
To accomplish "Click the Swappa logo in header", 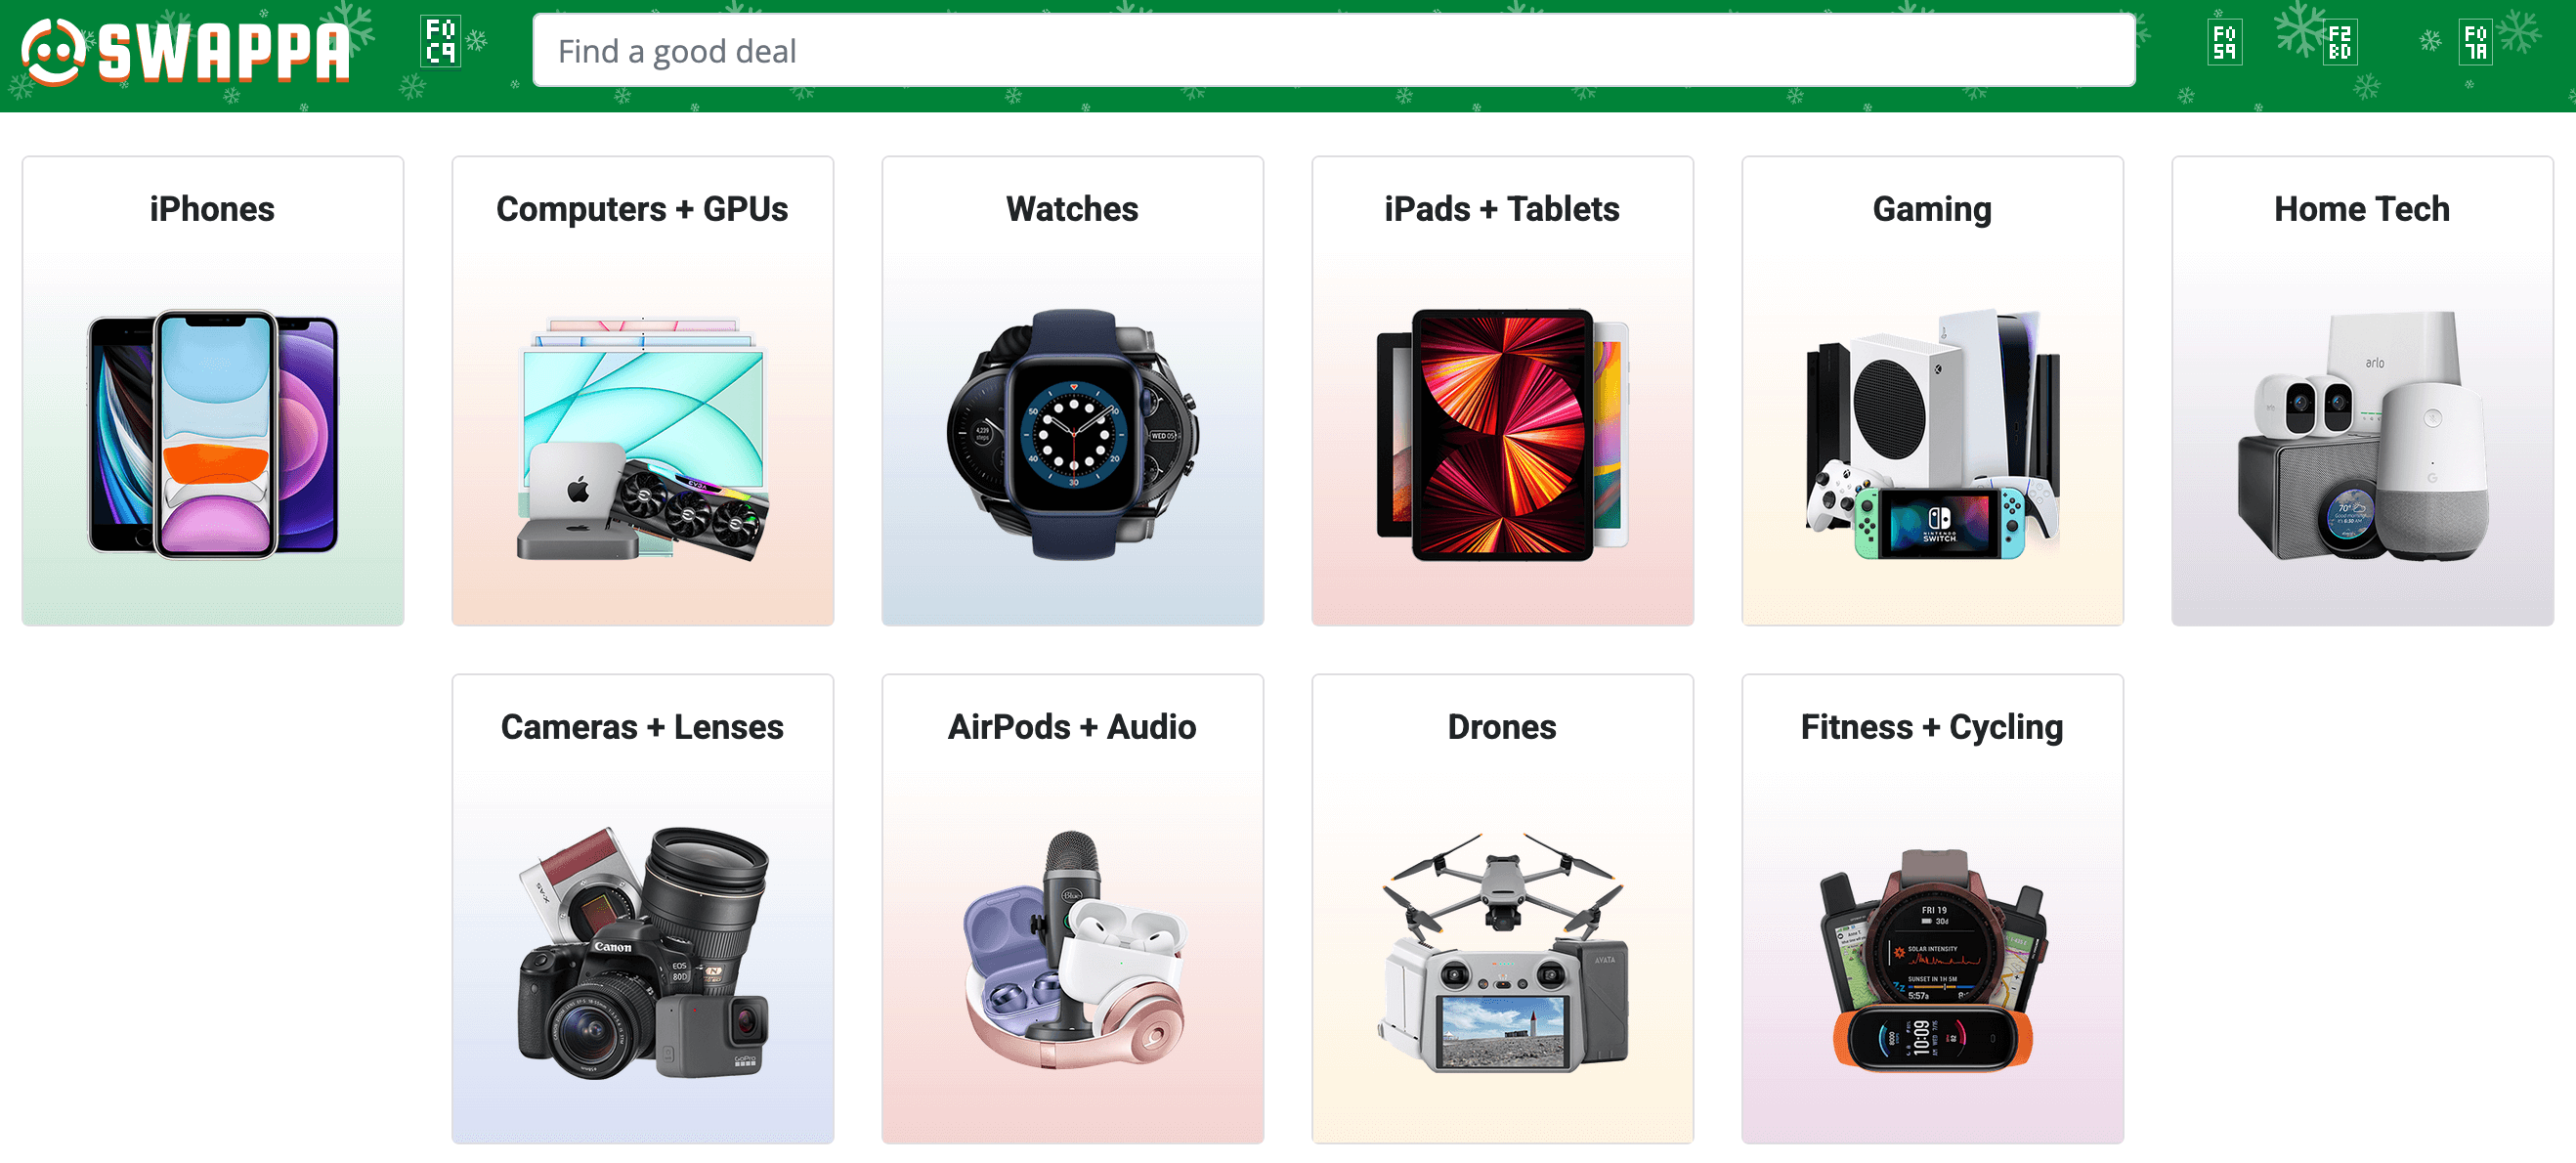I will (x=186, y=51).
